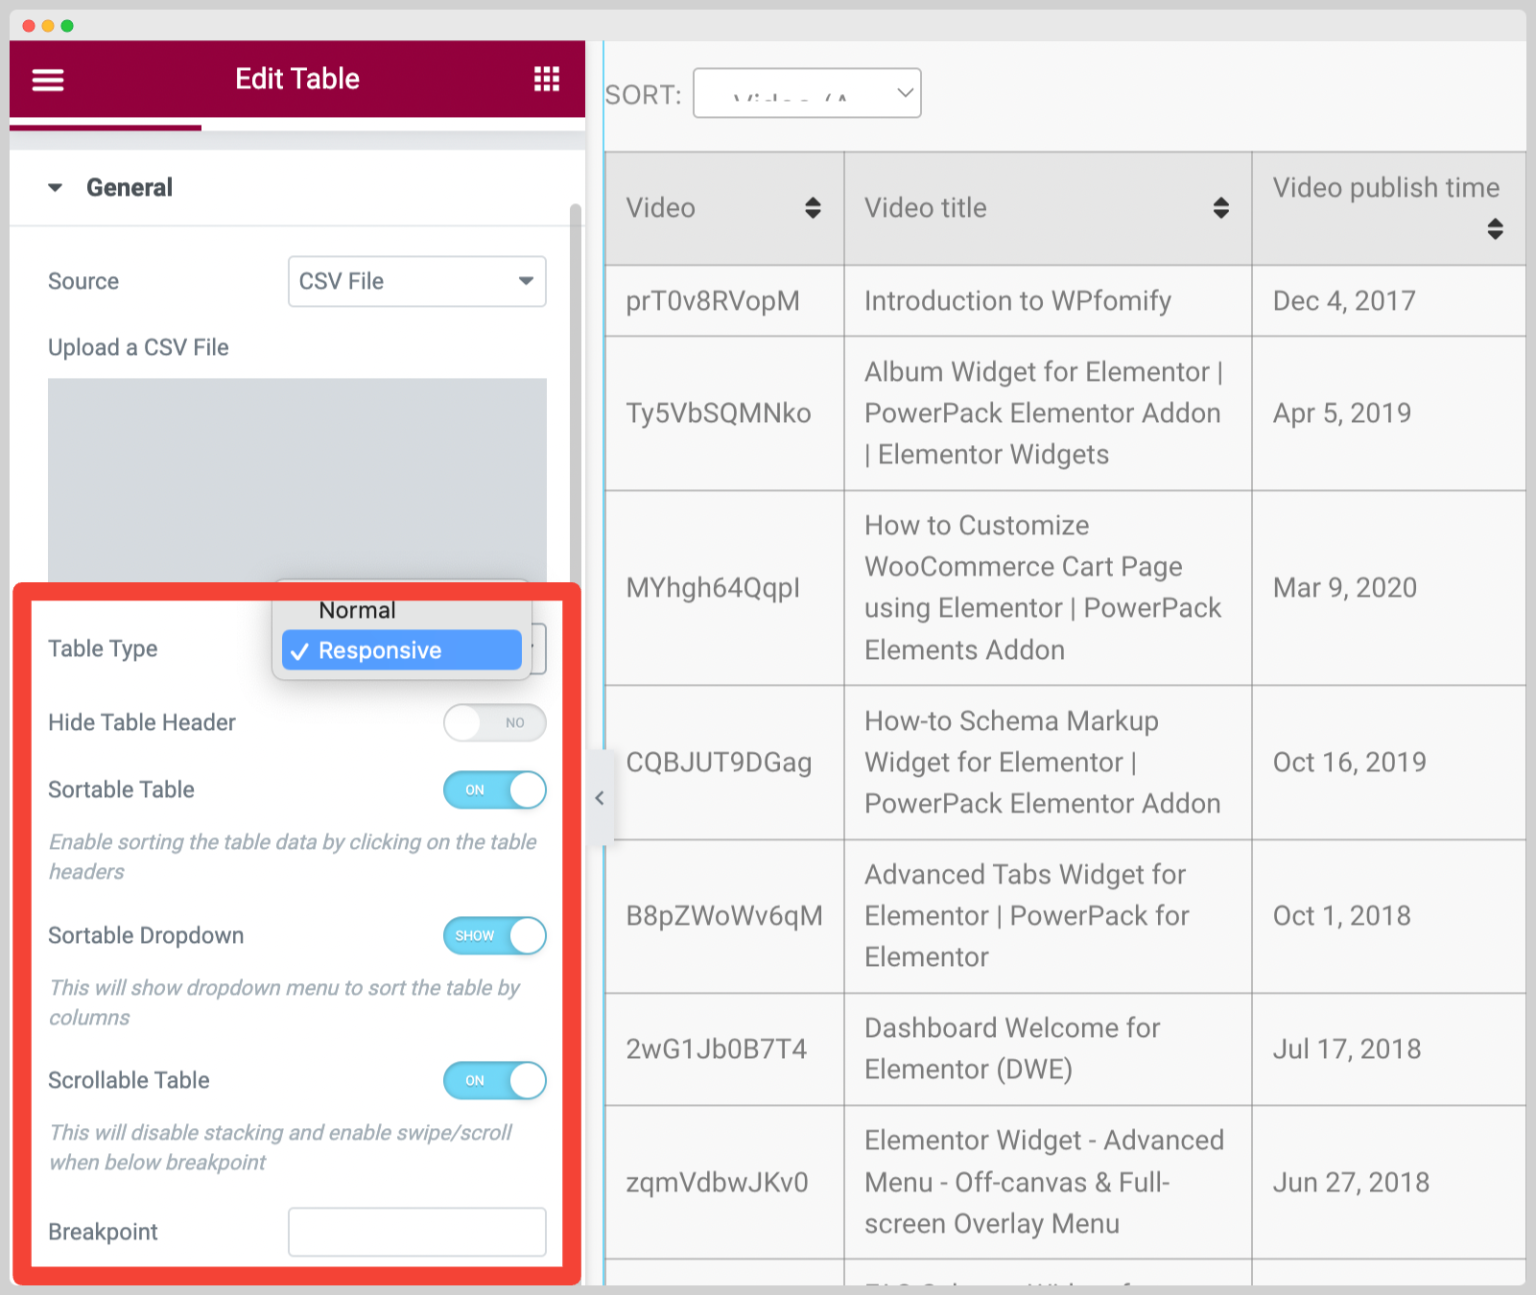Viewport: 1536px width, 1295px height.
Task: Disable the Sortable Table switch
Action: coord(494,790)
